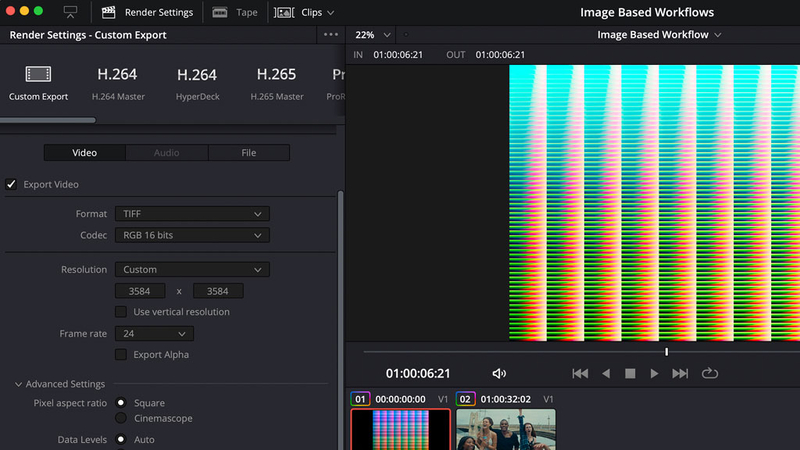Open Render Settings three-dot options menu

[331, 35]
